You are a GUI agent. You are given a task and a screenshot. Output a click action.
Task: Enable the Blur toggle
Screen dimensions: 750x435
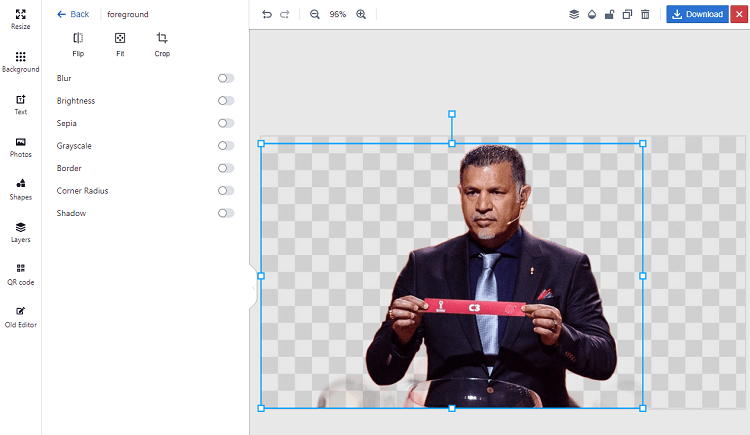point(226,78)
